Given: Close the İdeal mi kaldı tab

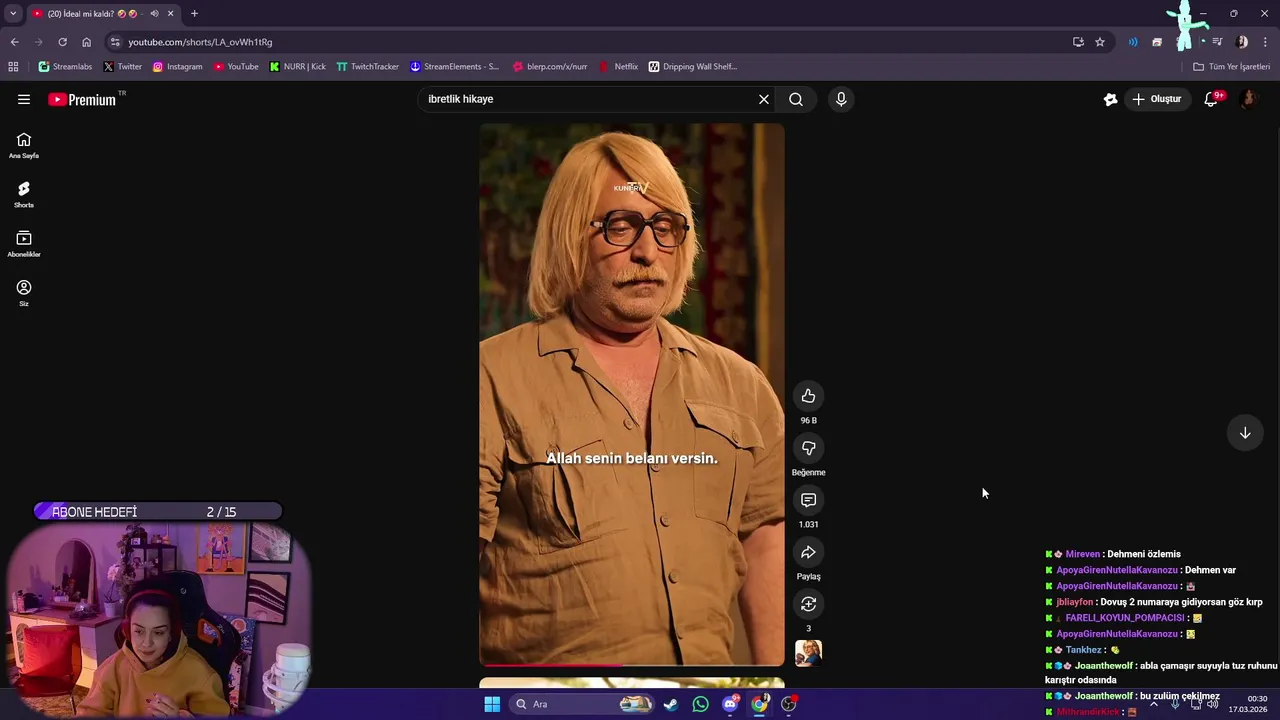Looking at the screenshot, I should [x=170, y=13].
